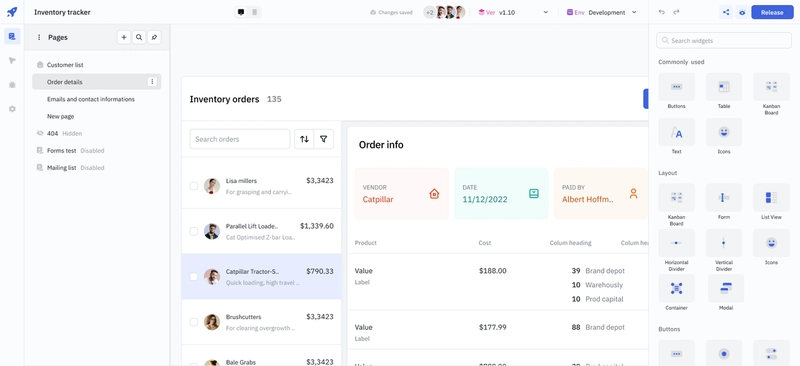Click the undo arrow icon
This screenshot has width=800, height=366.
click(662, 12)
